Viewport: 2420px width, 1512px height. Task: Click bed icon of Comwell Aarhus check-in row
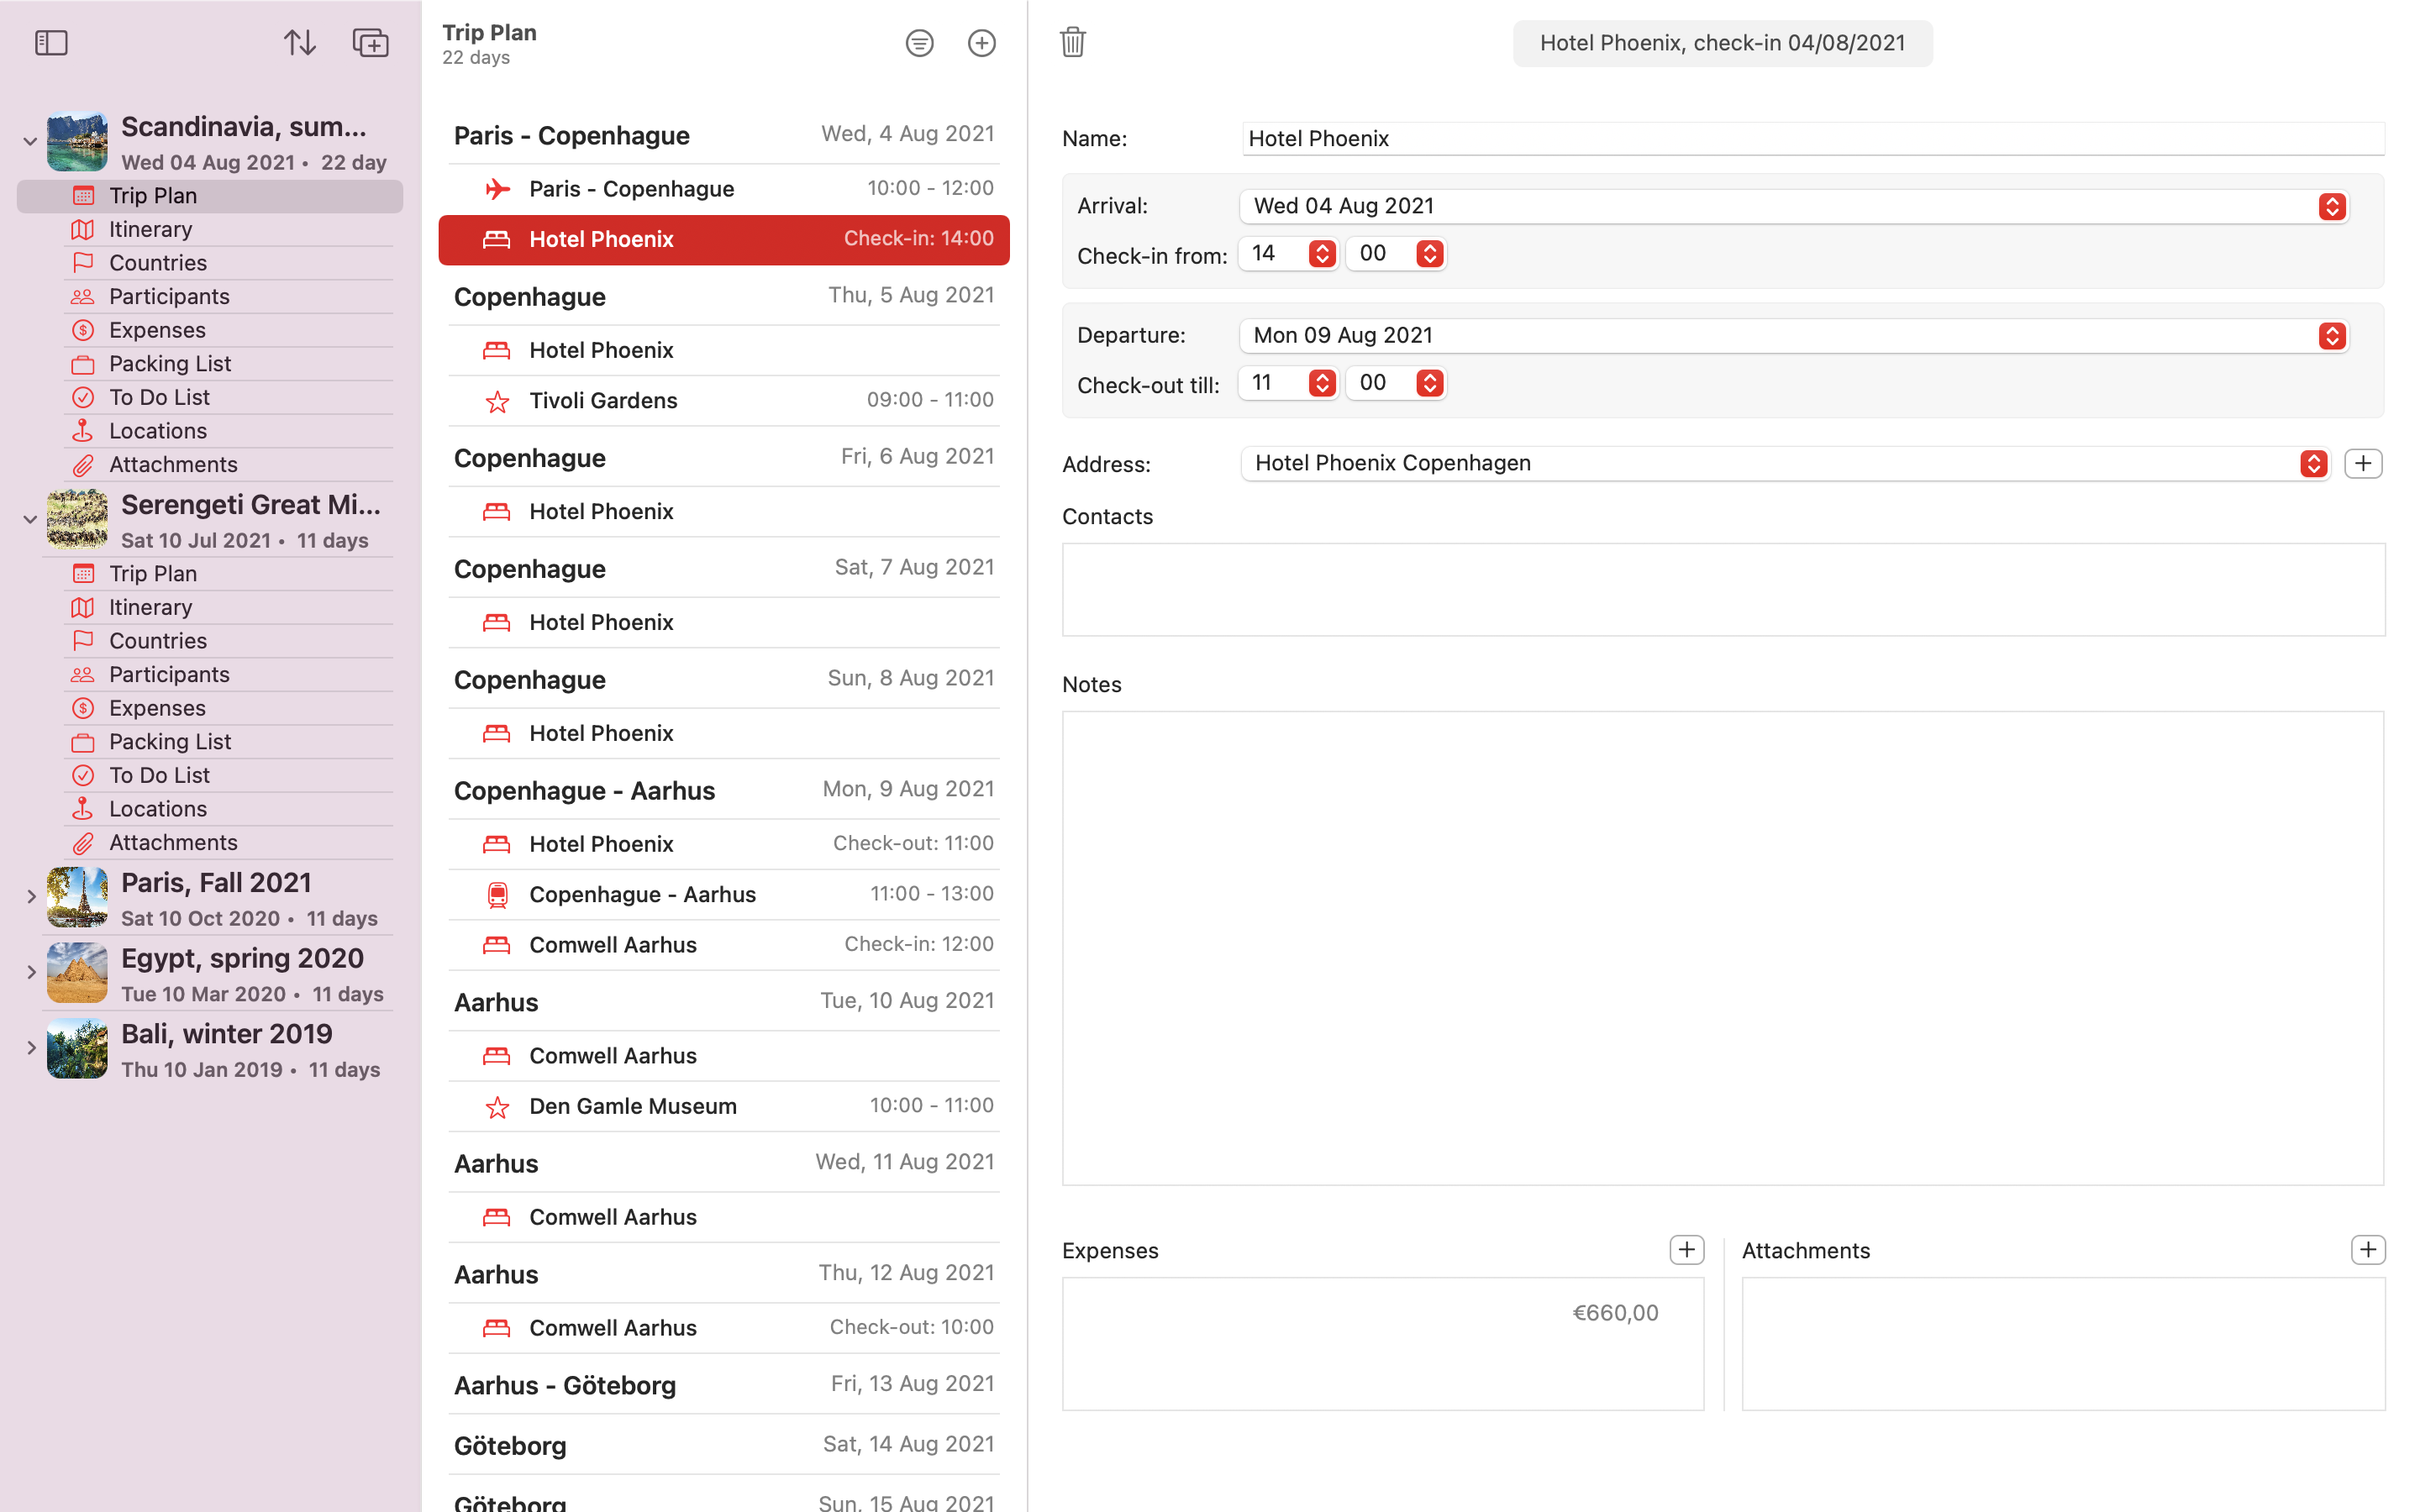pyautogui.click(x=497, y=945)
